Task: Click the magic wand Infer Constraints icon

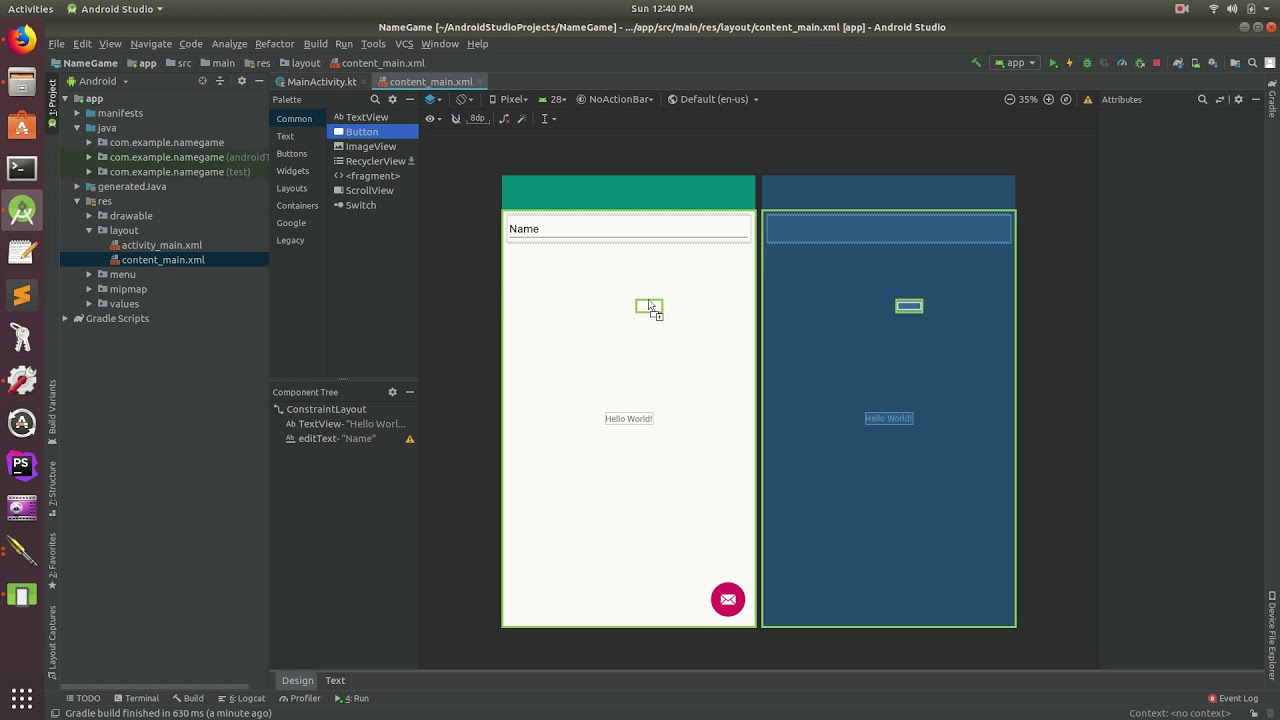Action: pos(521,119)
